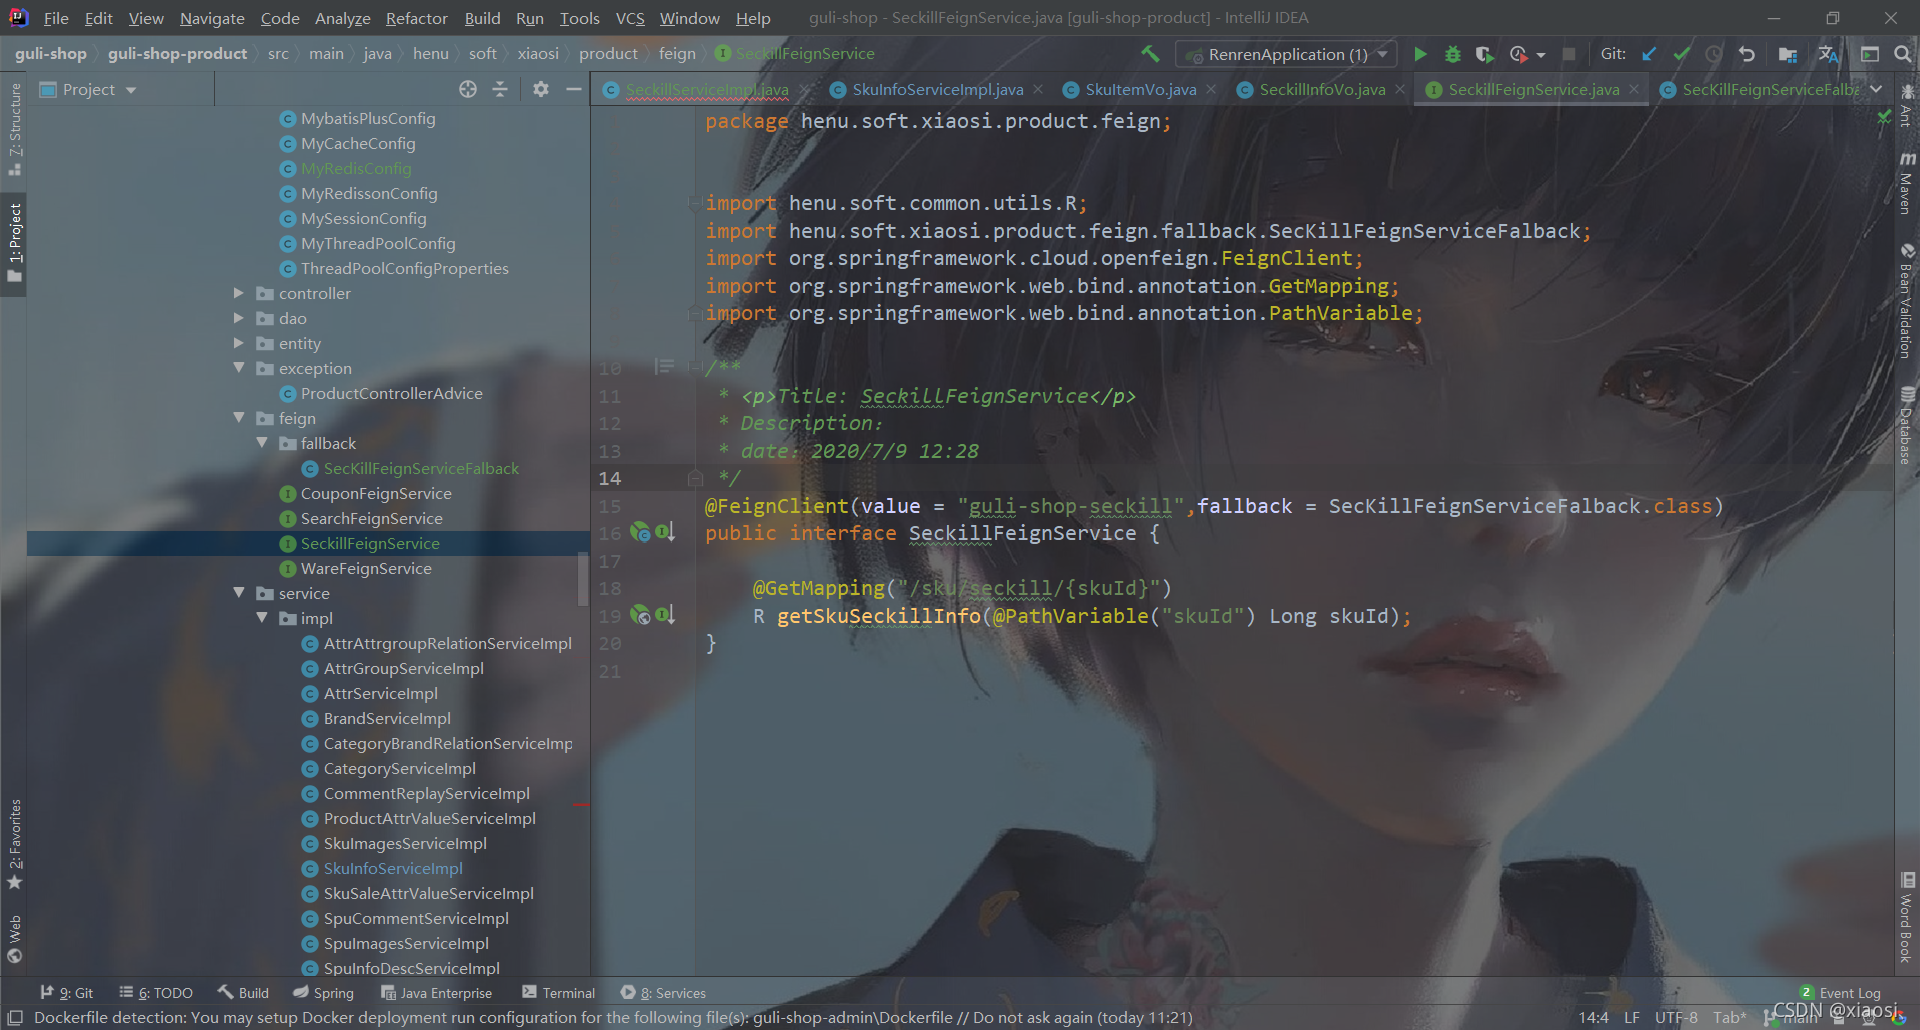Screen dimensions: 1920x1030
Task: Toggle the Terminal tool window
Action: tap(558, 993)
